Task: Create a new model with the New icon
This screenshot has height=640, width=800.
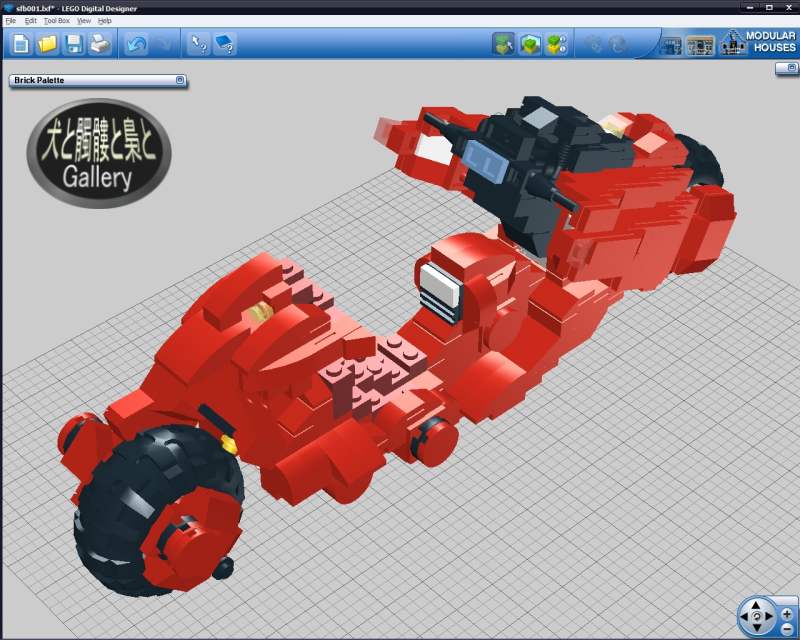Action: pyautogui.click(x=21, y=44)
